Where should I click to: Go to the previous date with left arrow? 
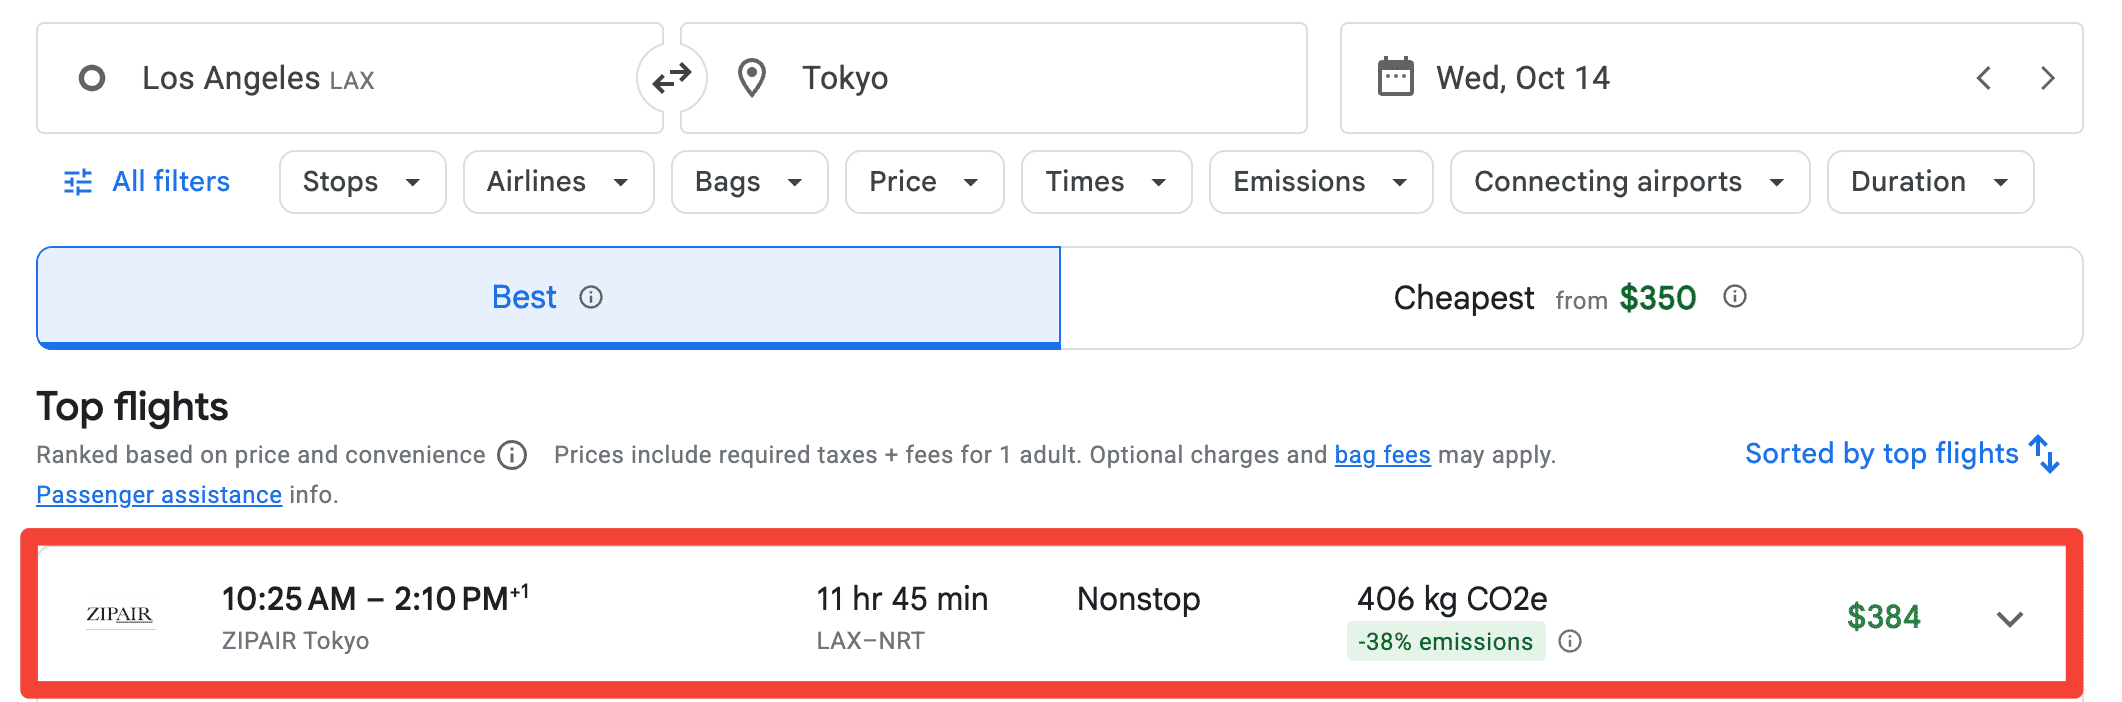[x=1984, y=78]
